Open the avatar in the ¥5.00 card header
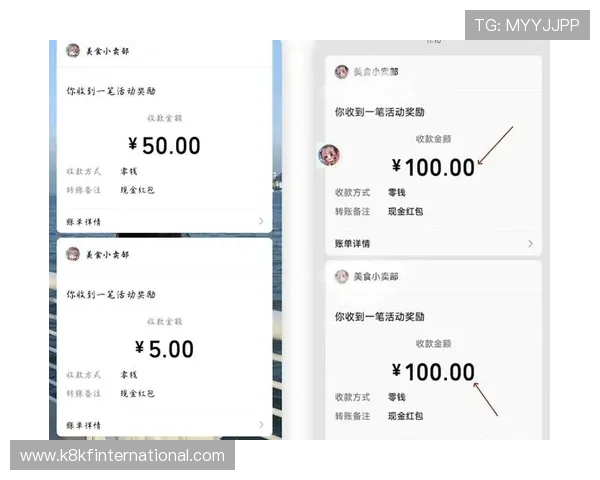This screenshot has width=600, height=480. pyautogui.click(x=73, y=254)
